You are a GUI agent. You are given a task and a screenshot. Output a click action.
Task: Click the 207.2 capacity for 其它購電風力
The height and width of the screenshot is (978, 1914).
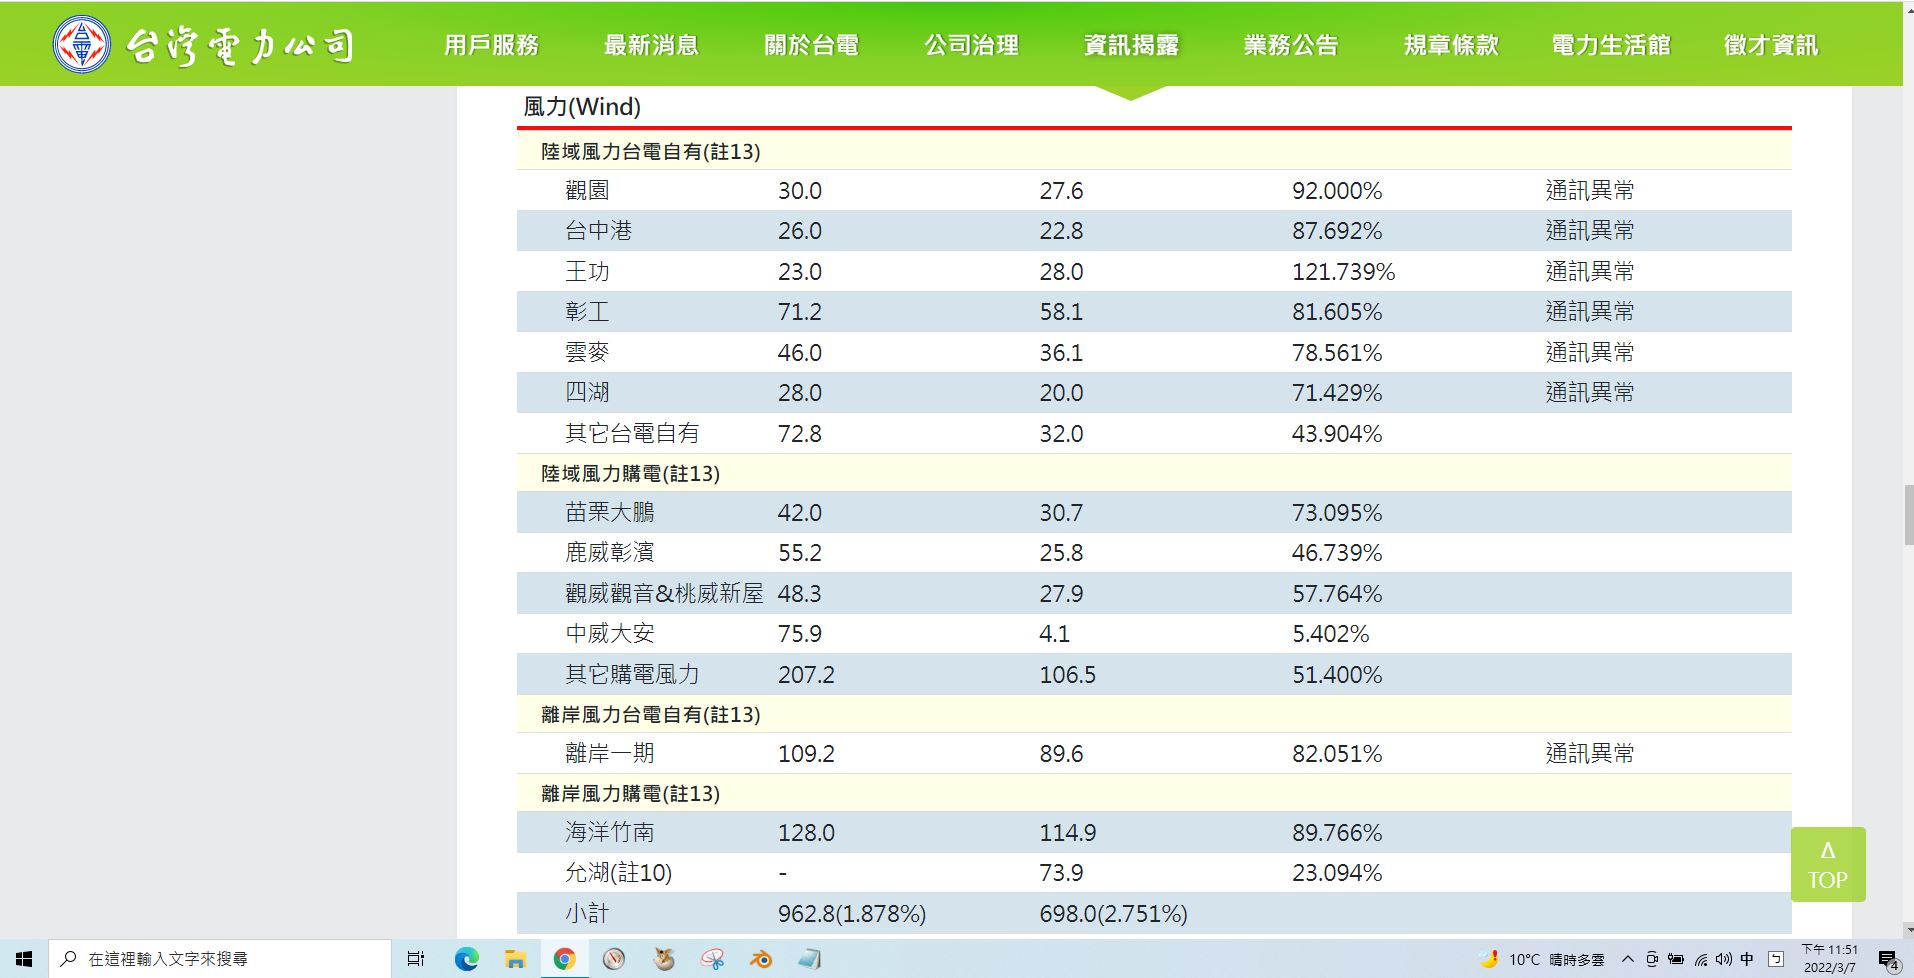806,674
